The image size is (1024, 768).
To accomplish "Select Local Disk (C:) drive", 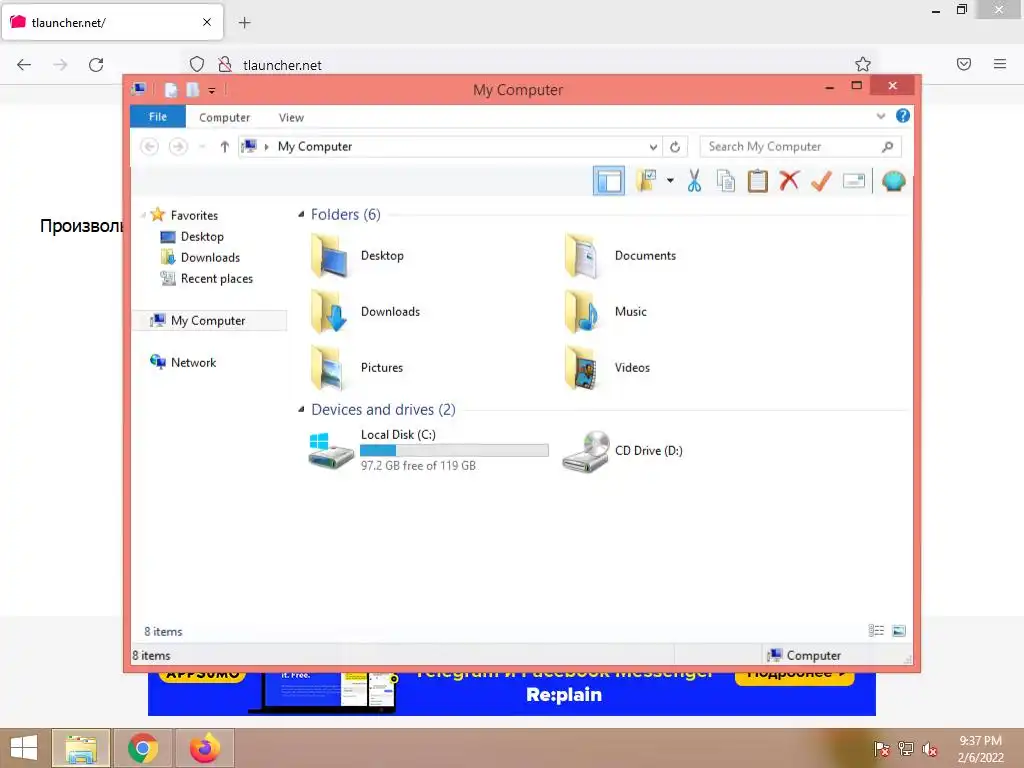I will pos(428,451).
